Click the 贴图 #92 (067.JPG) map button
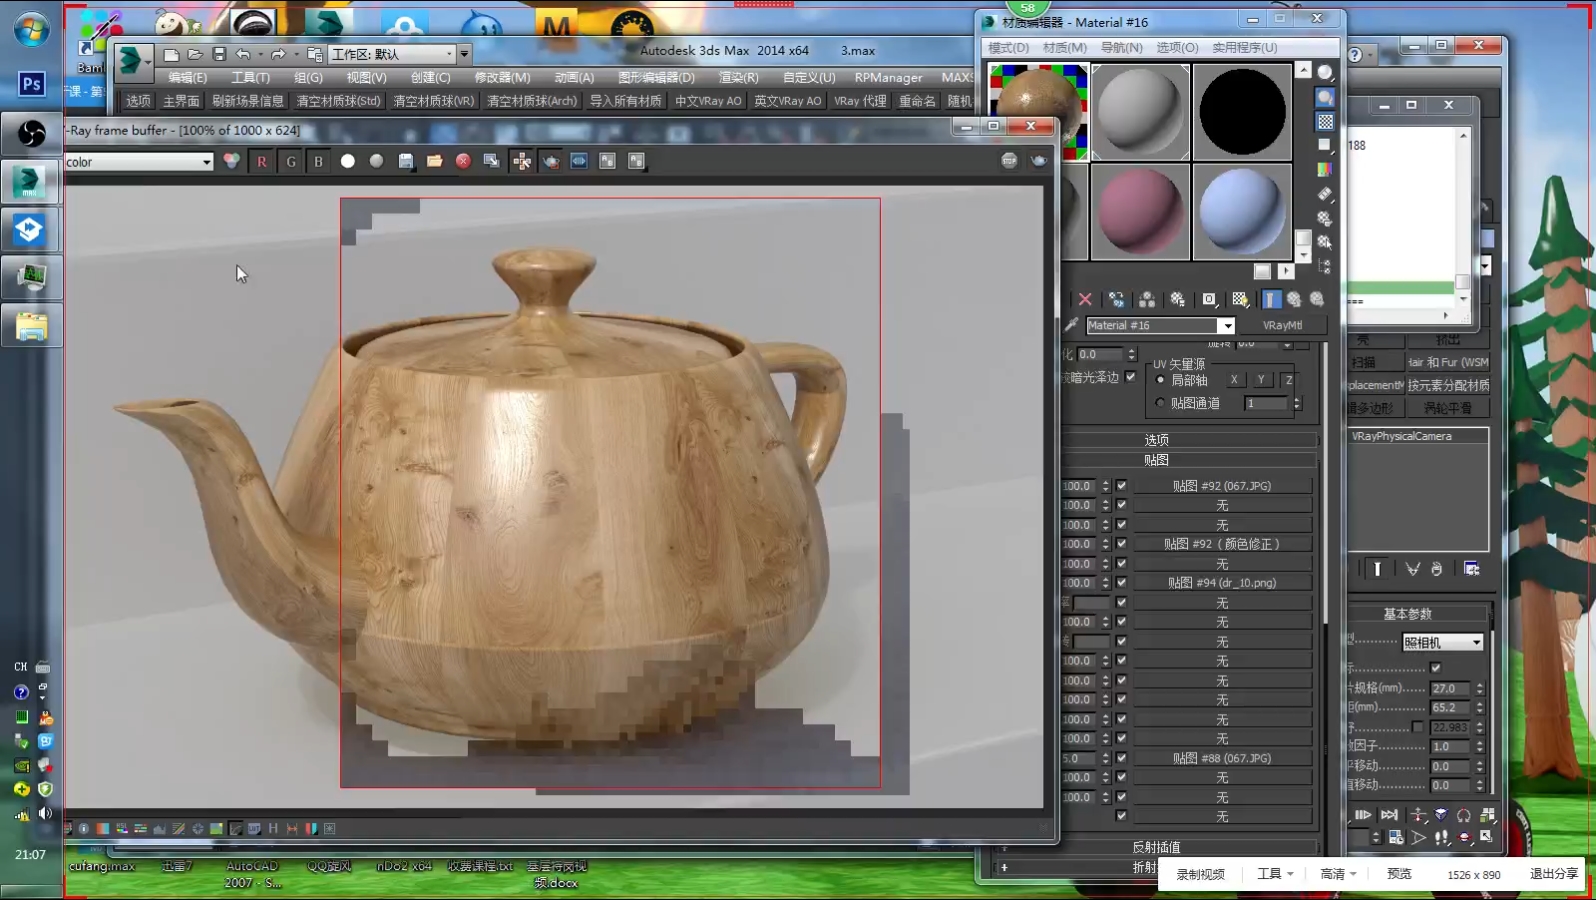Screen dimensions: 1596x900 point(1222,486)
